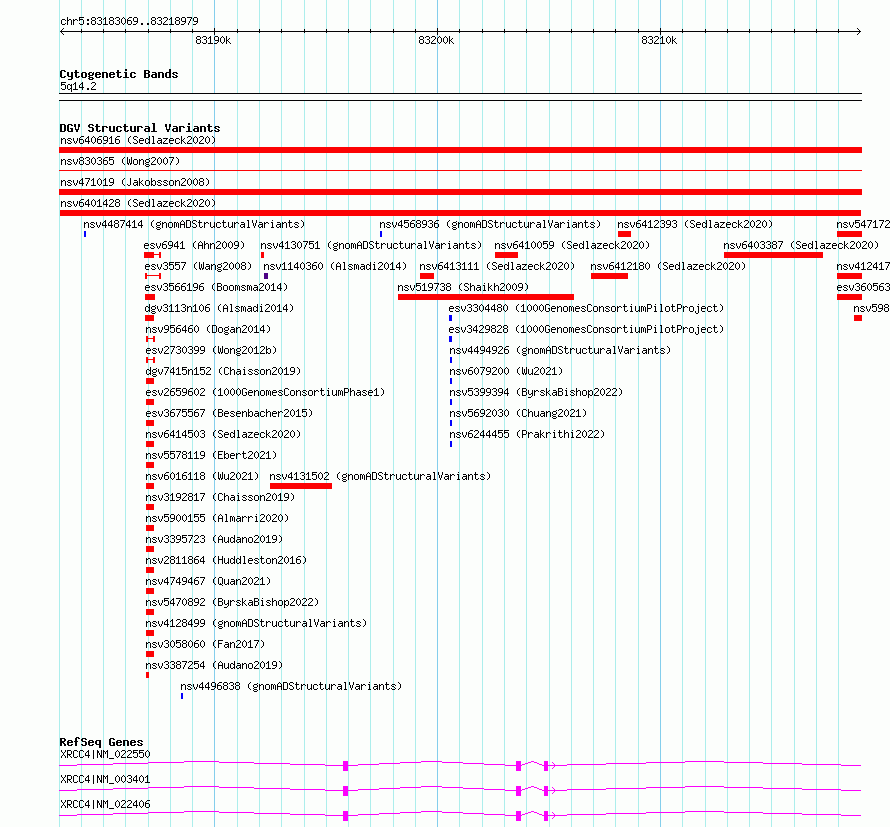This screenshot has width=890, height=827.
Task: Click the nsv4496838 gnomAD variant label
Action: pyautogui.click(x=291, y=686)
